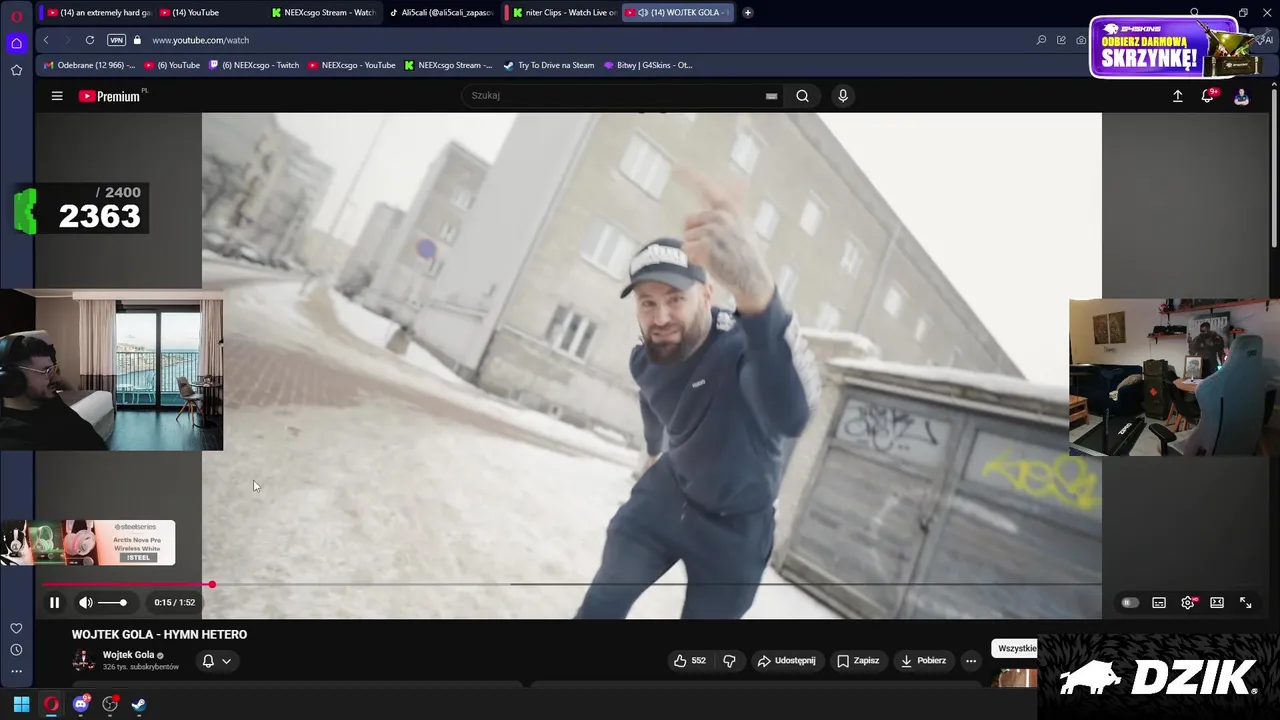Open the NEEXcsgo - Twitch bookmark

pyautogui.click(x=254, y=65)
